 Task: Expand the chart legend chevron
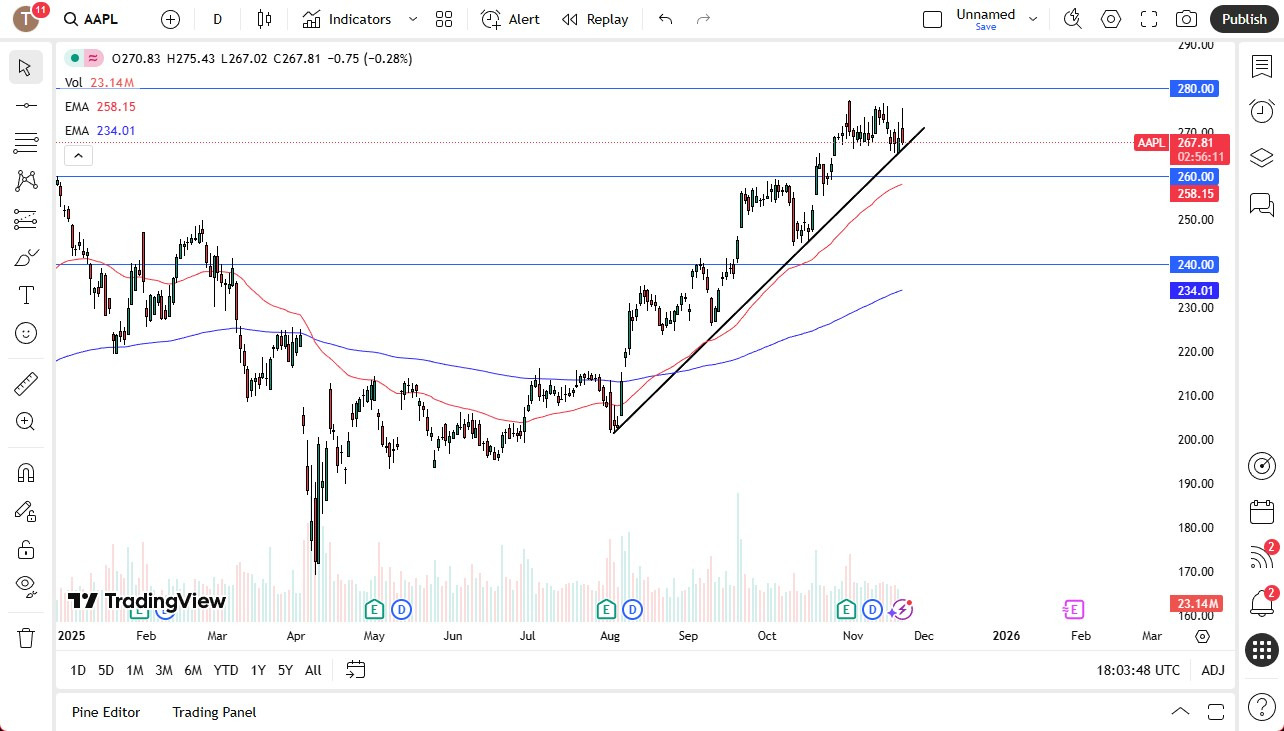coord(78,155)
